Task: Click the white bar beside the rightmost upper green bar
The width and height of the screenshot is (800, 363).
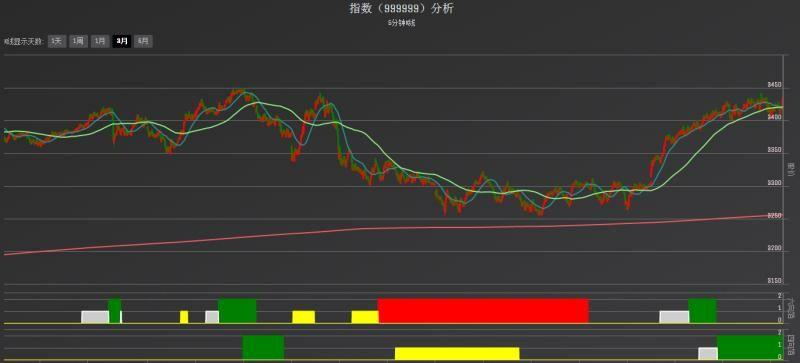Action: click(674, 317)
